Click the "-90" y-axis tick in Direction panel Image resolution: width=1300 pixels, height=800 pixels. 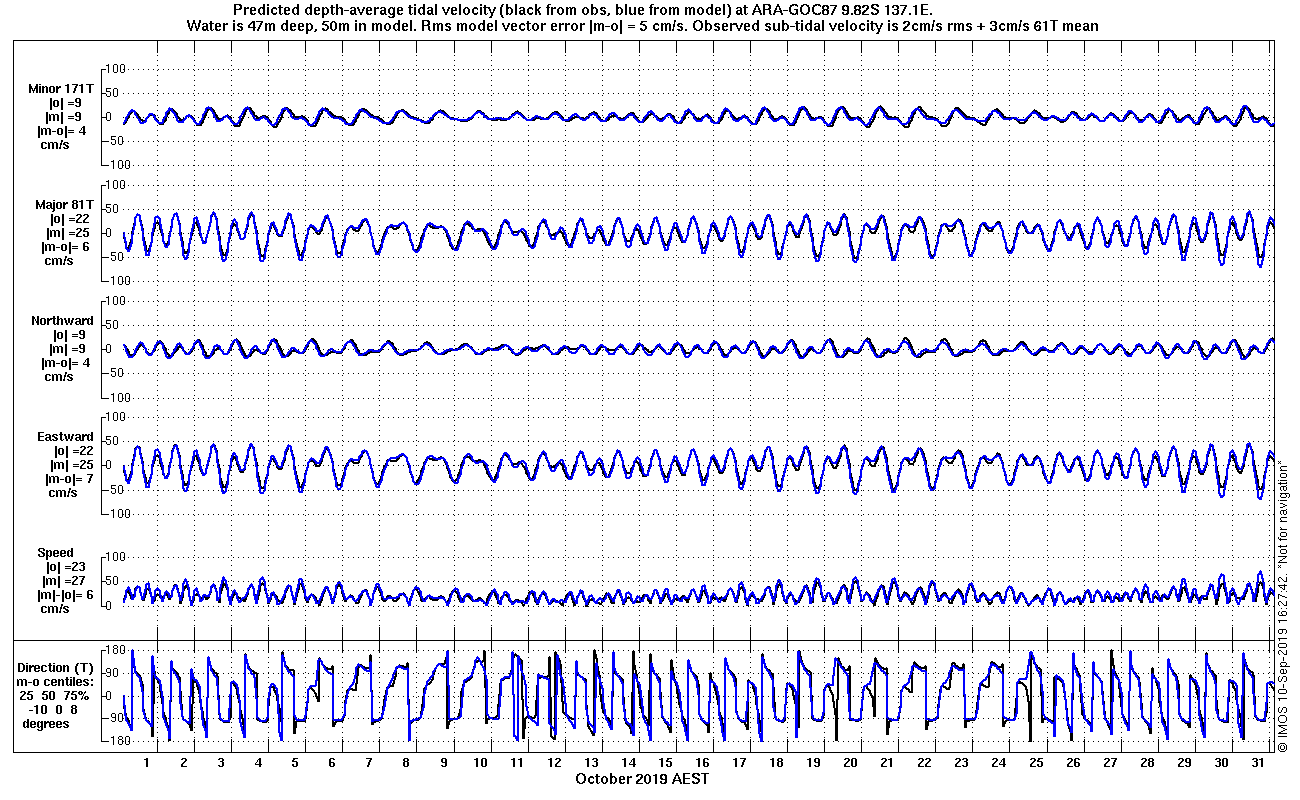[x=113, y=719]
